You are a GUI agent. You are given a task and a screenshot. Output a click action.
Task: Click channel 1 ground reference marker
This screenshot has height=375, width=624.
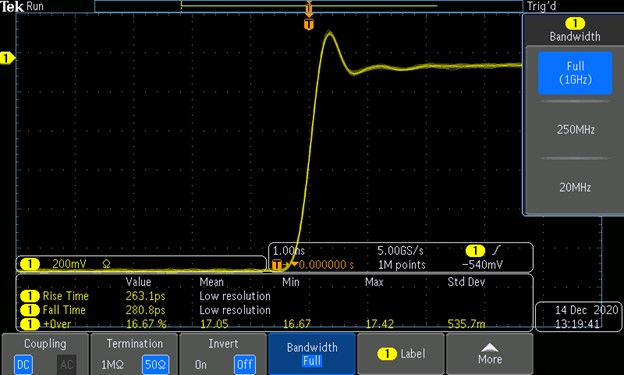7,59
